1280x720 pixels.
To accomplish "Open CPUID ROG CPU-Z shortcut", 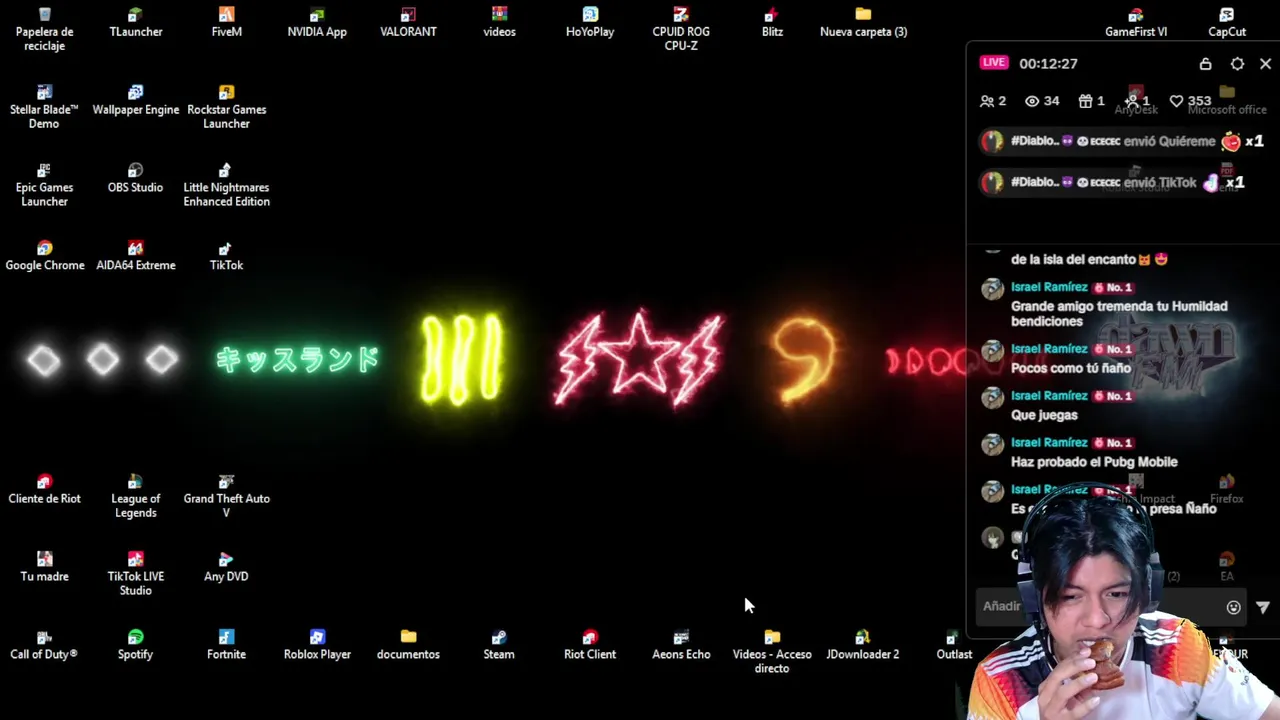I will [x=681, y=29].
